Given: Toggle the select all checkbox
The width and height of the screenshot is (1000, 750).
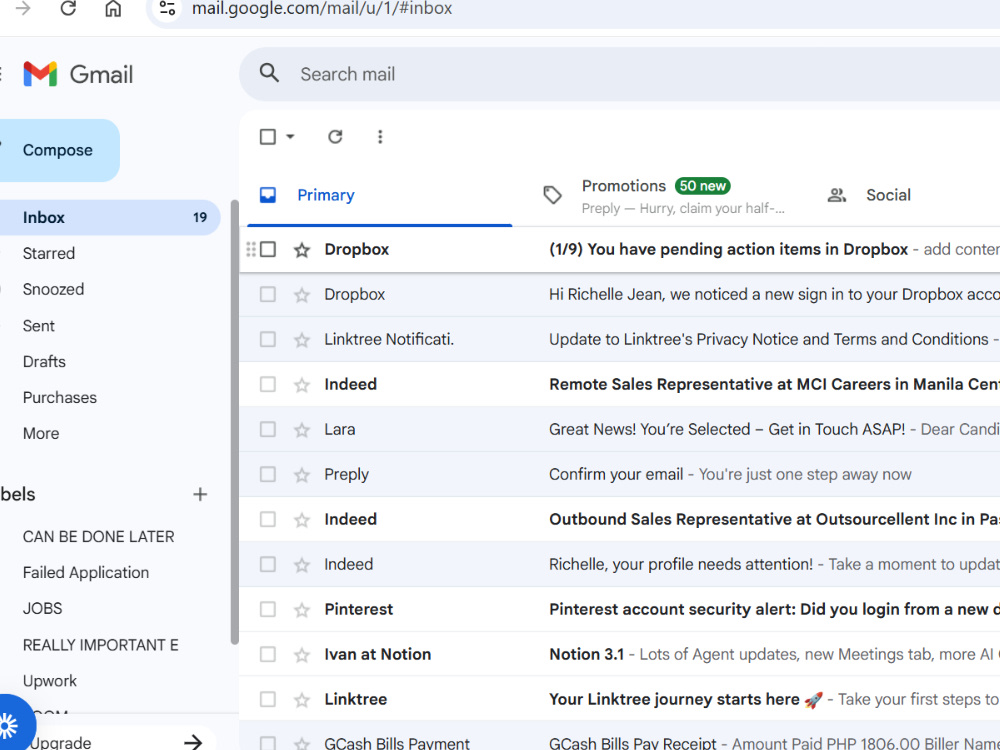Looking at the screenshot, I should click(268, 136).
